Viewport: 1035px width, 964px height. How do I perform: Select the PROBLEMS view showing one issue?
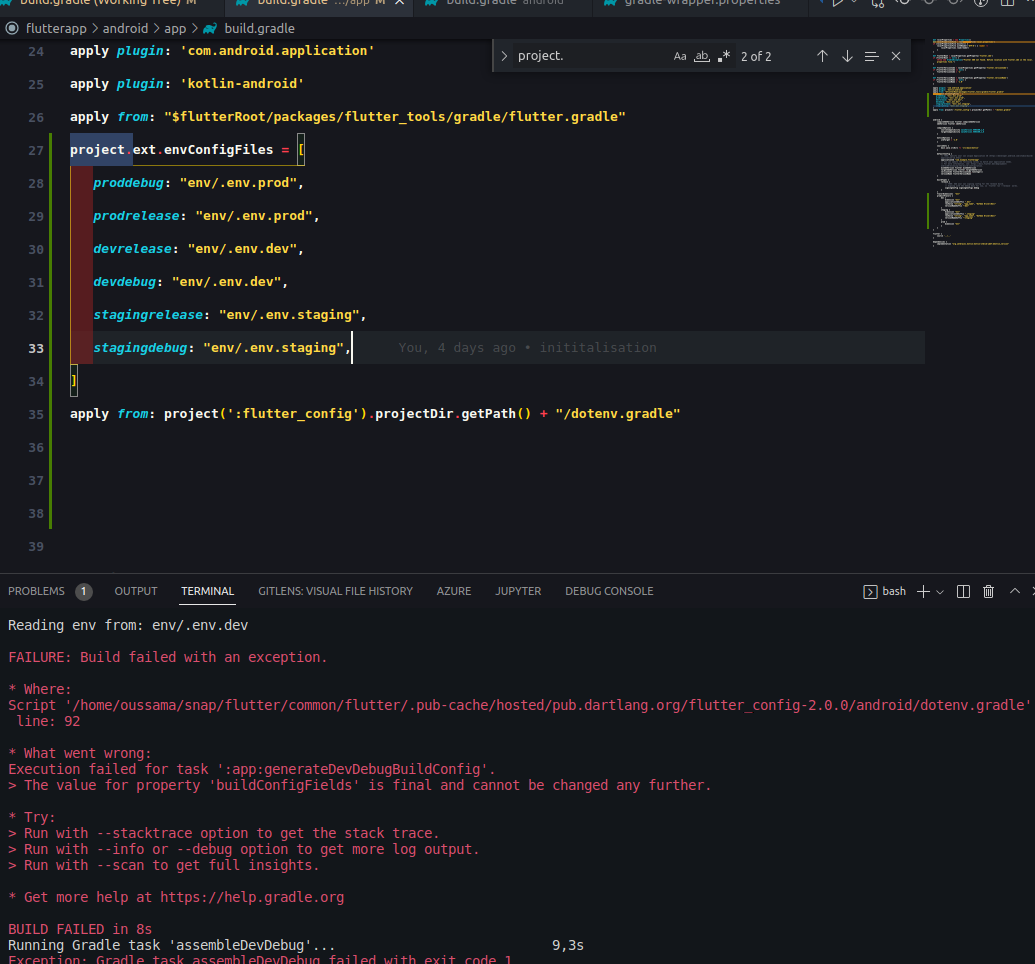coord(37,591)
